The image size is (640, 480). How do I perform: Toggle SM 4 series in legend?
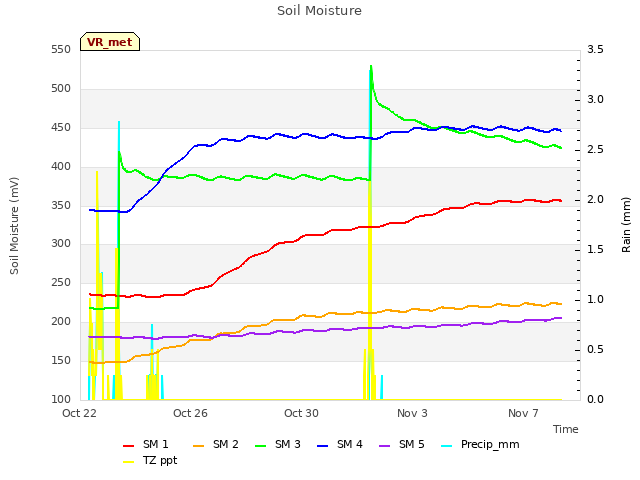[x=340, y=444]
